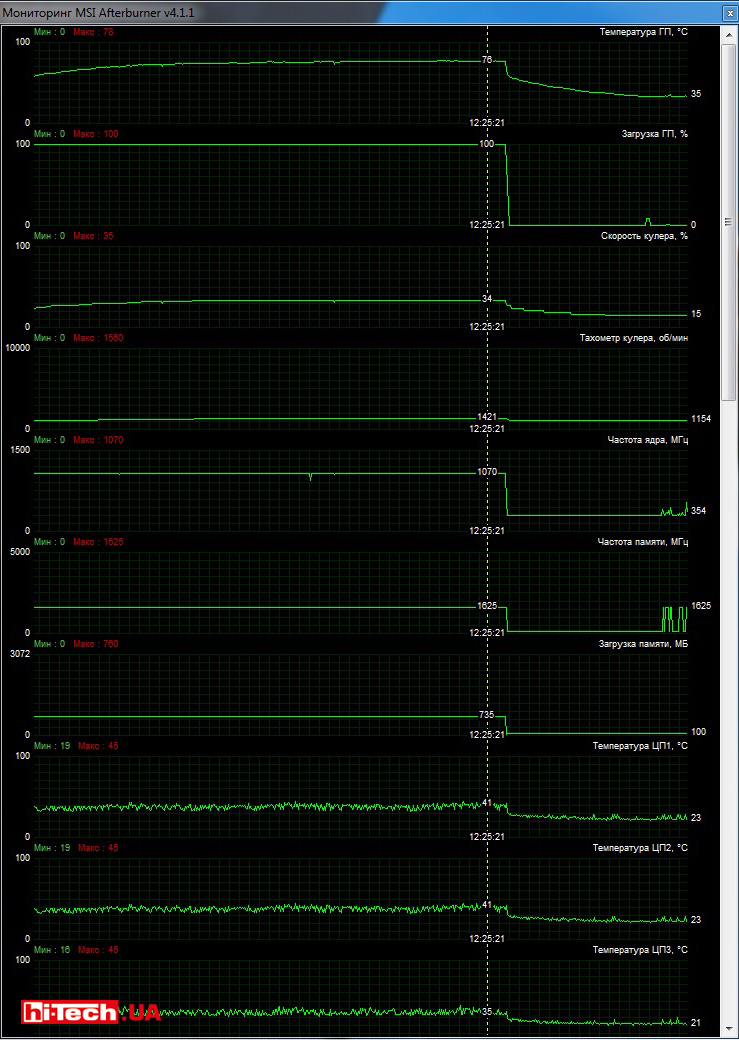Click the 76 marker value on GPU temperature graph
The image size is (739, 1040).
(487, 61)
